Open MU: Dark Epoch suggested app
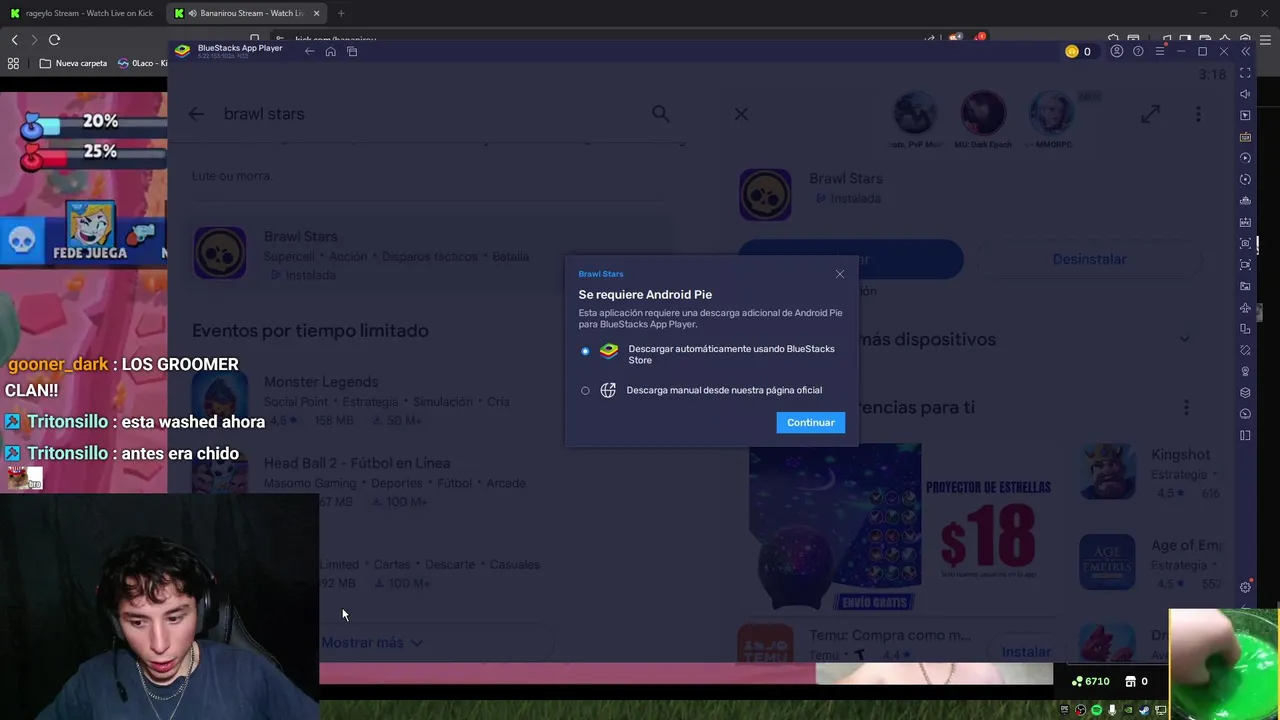This screenshot has width=1280, height=720. (x=983, y=120)
